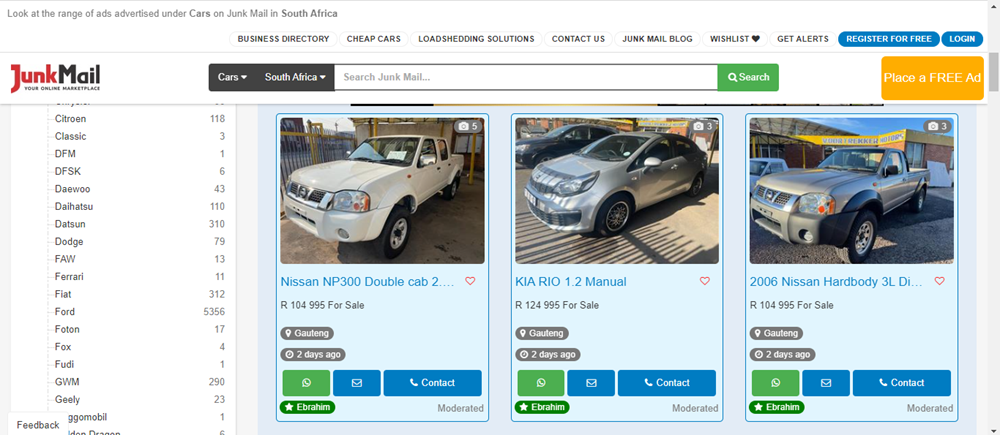Select Ford in the makes list
The height and width of the screenshot is (435, 1000).
pos(65,312)
